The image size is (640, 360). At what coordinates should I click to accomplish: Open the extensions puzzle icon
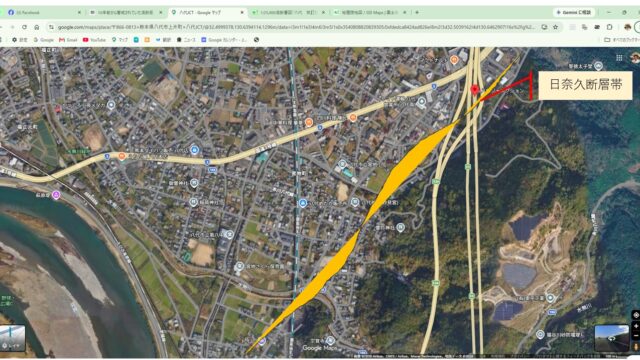[x=609, y=27]
